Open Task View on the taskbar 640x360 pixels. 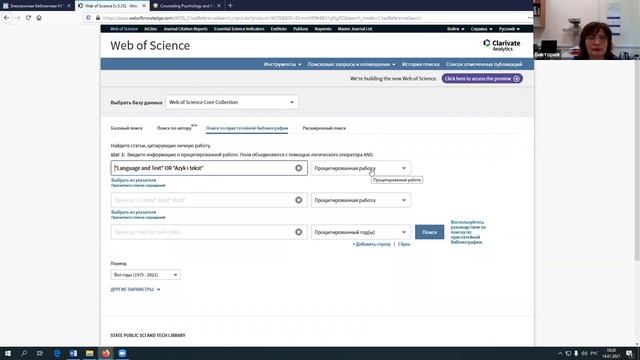pyautogui.click(x=40, y=353)
